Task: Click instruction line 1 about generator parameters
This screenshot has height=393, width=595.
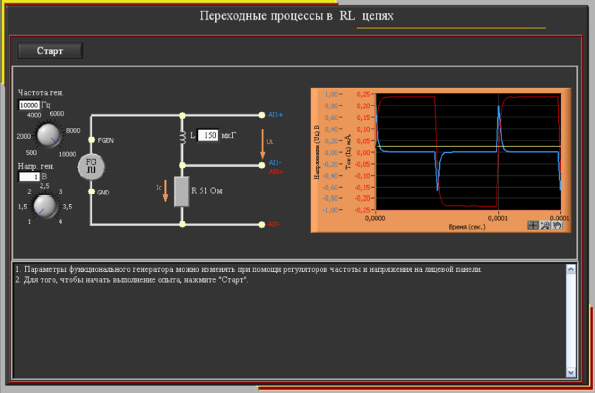Action: (249, 269)
